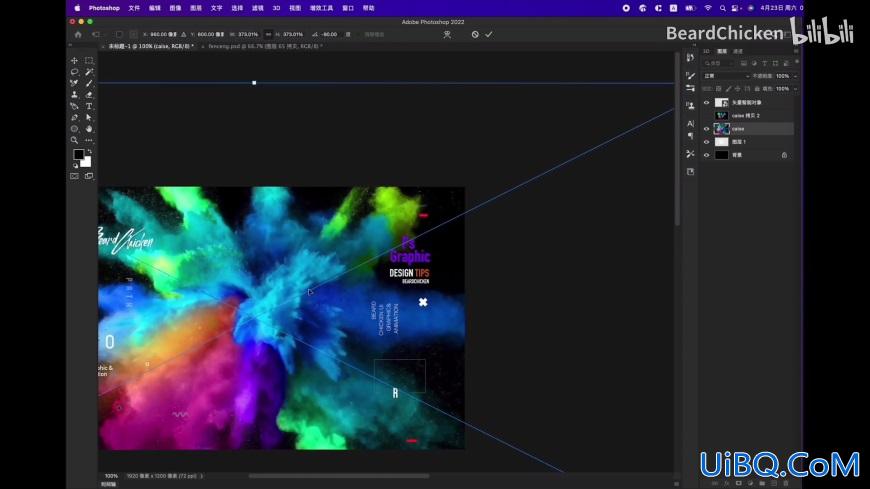Screen dimensions: 870x489
Task: Select the Hand tool
Action: (x=89, y=129)
